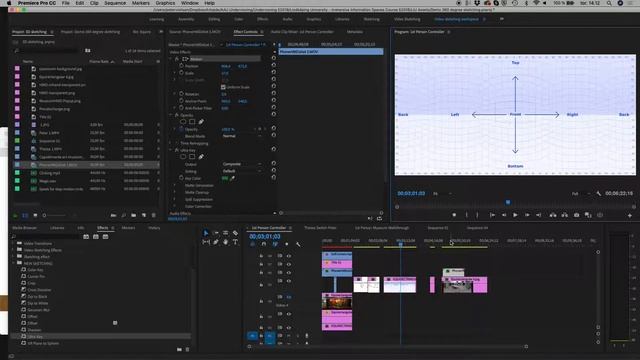Screen dimensions: 640x360
Task: Select the Track Select Forward tool
Action: tap(216, 233)
